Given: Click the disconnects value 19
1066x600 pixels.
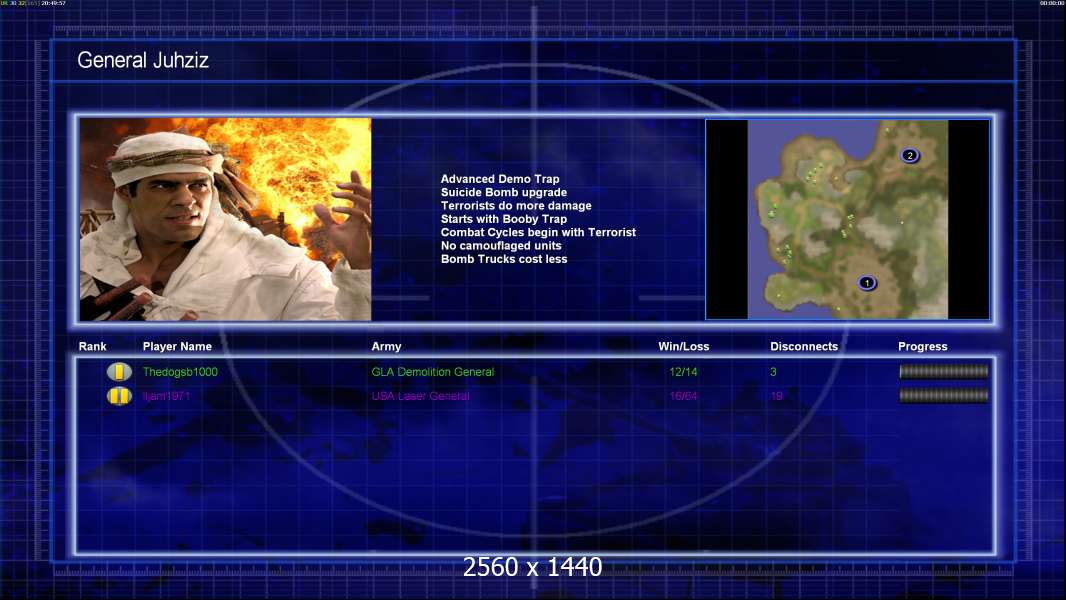Looking at the screenshot, I should point(776,396).
